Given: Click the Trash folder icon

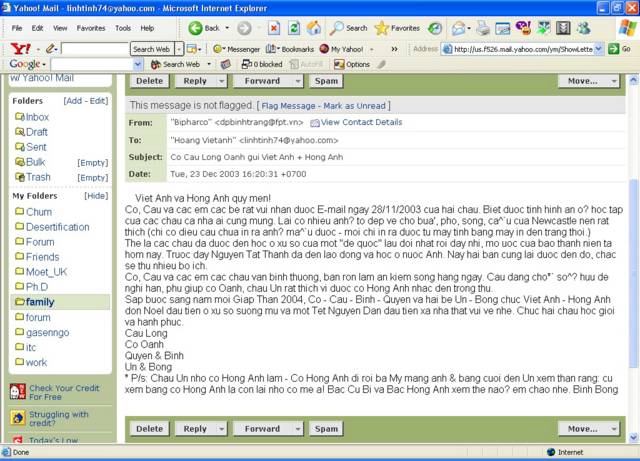Looking at the screenshot, I should point(20,177).
